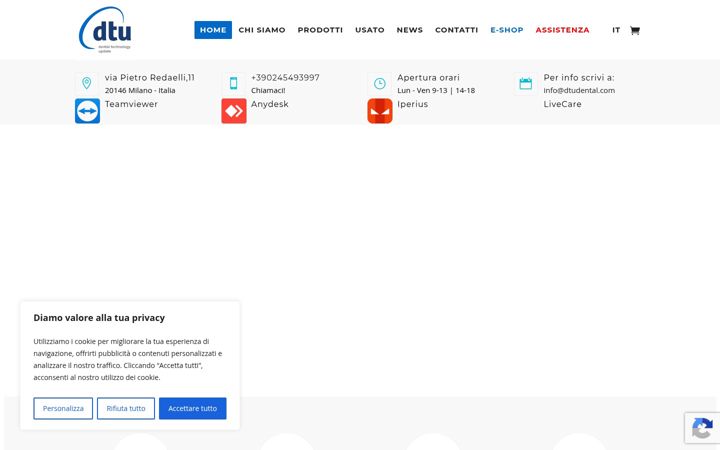The height and width of the screenshot is (450, 720).
Task: Click the 20146 Milano - Italia text
Action: point(140,90)
